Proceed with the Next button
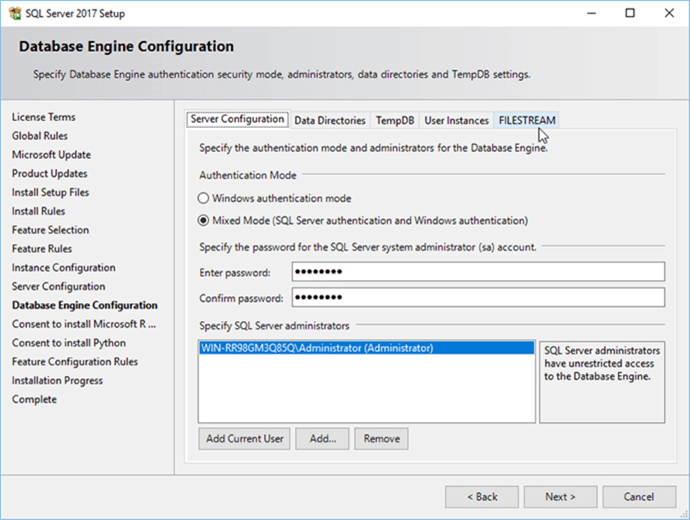Screen dimensions: 690x520 coord(560,496)
